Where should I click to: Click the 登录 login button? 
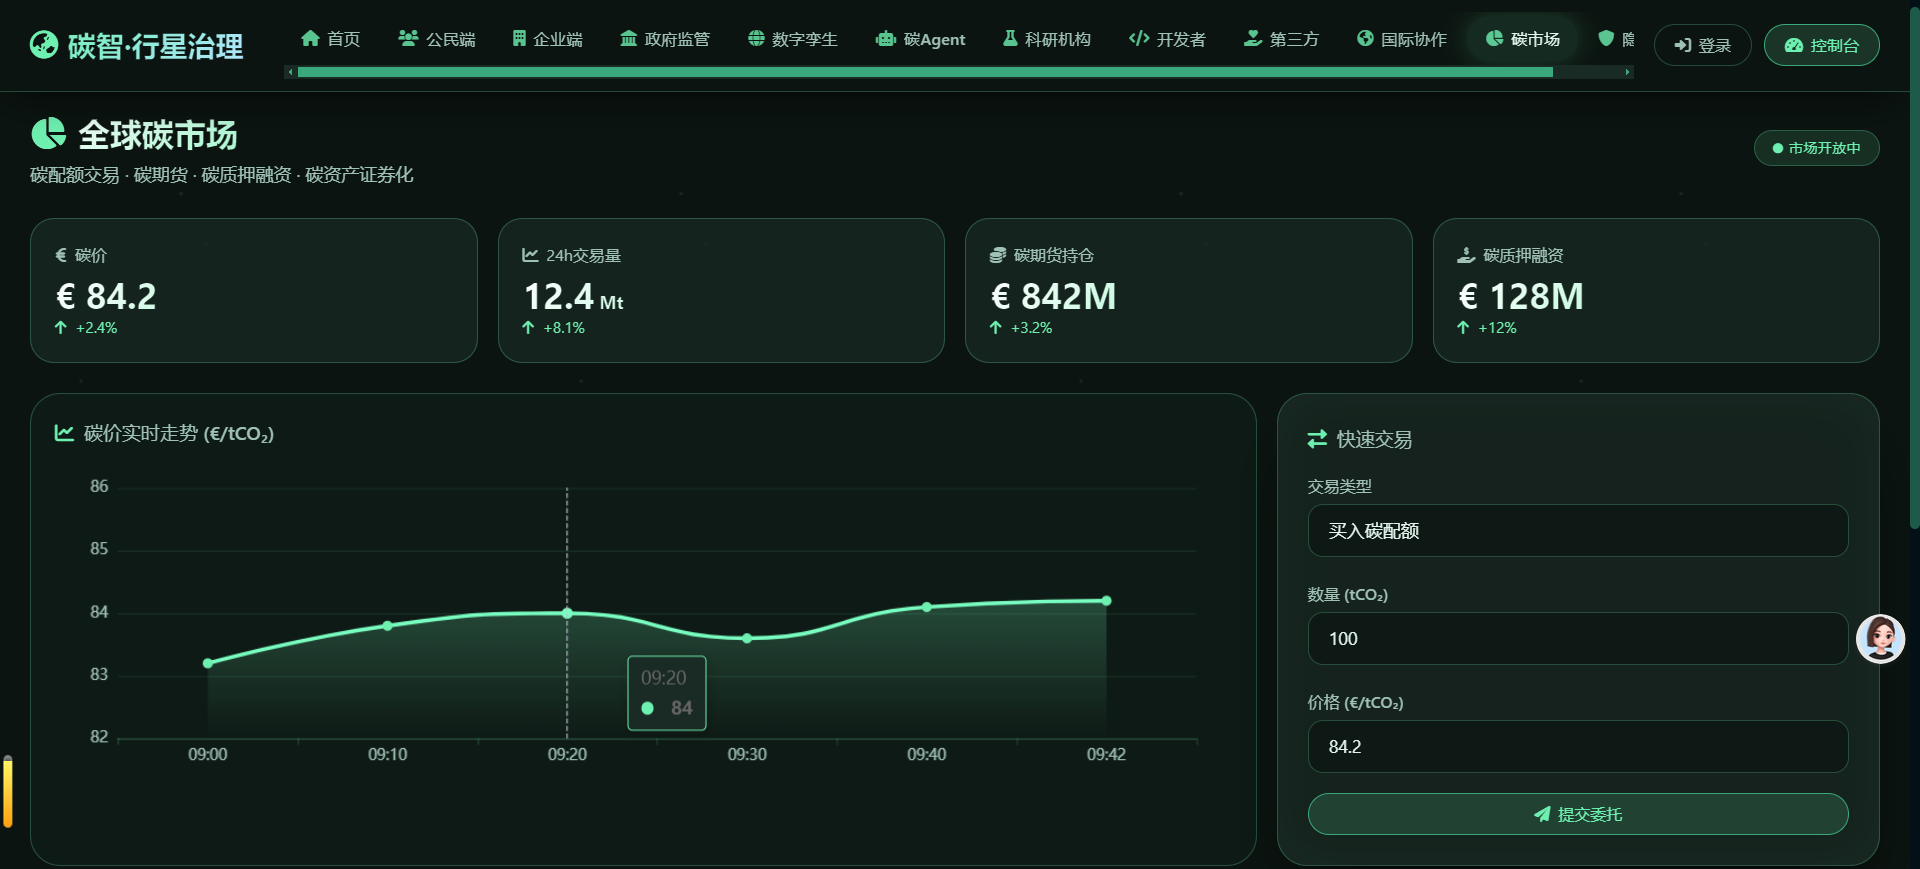[x=1702, y=45]
